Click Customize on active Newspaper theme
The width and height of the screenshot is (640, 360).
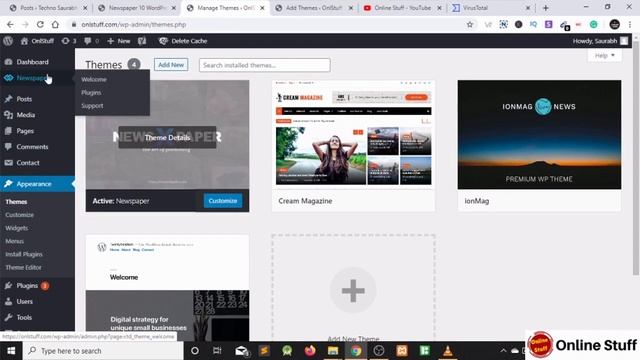(x=223, y=201)
